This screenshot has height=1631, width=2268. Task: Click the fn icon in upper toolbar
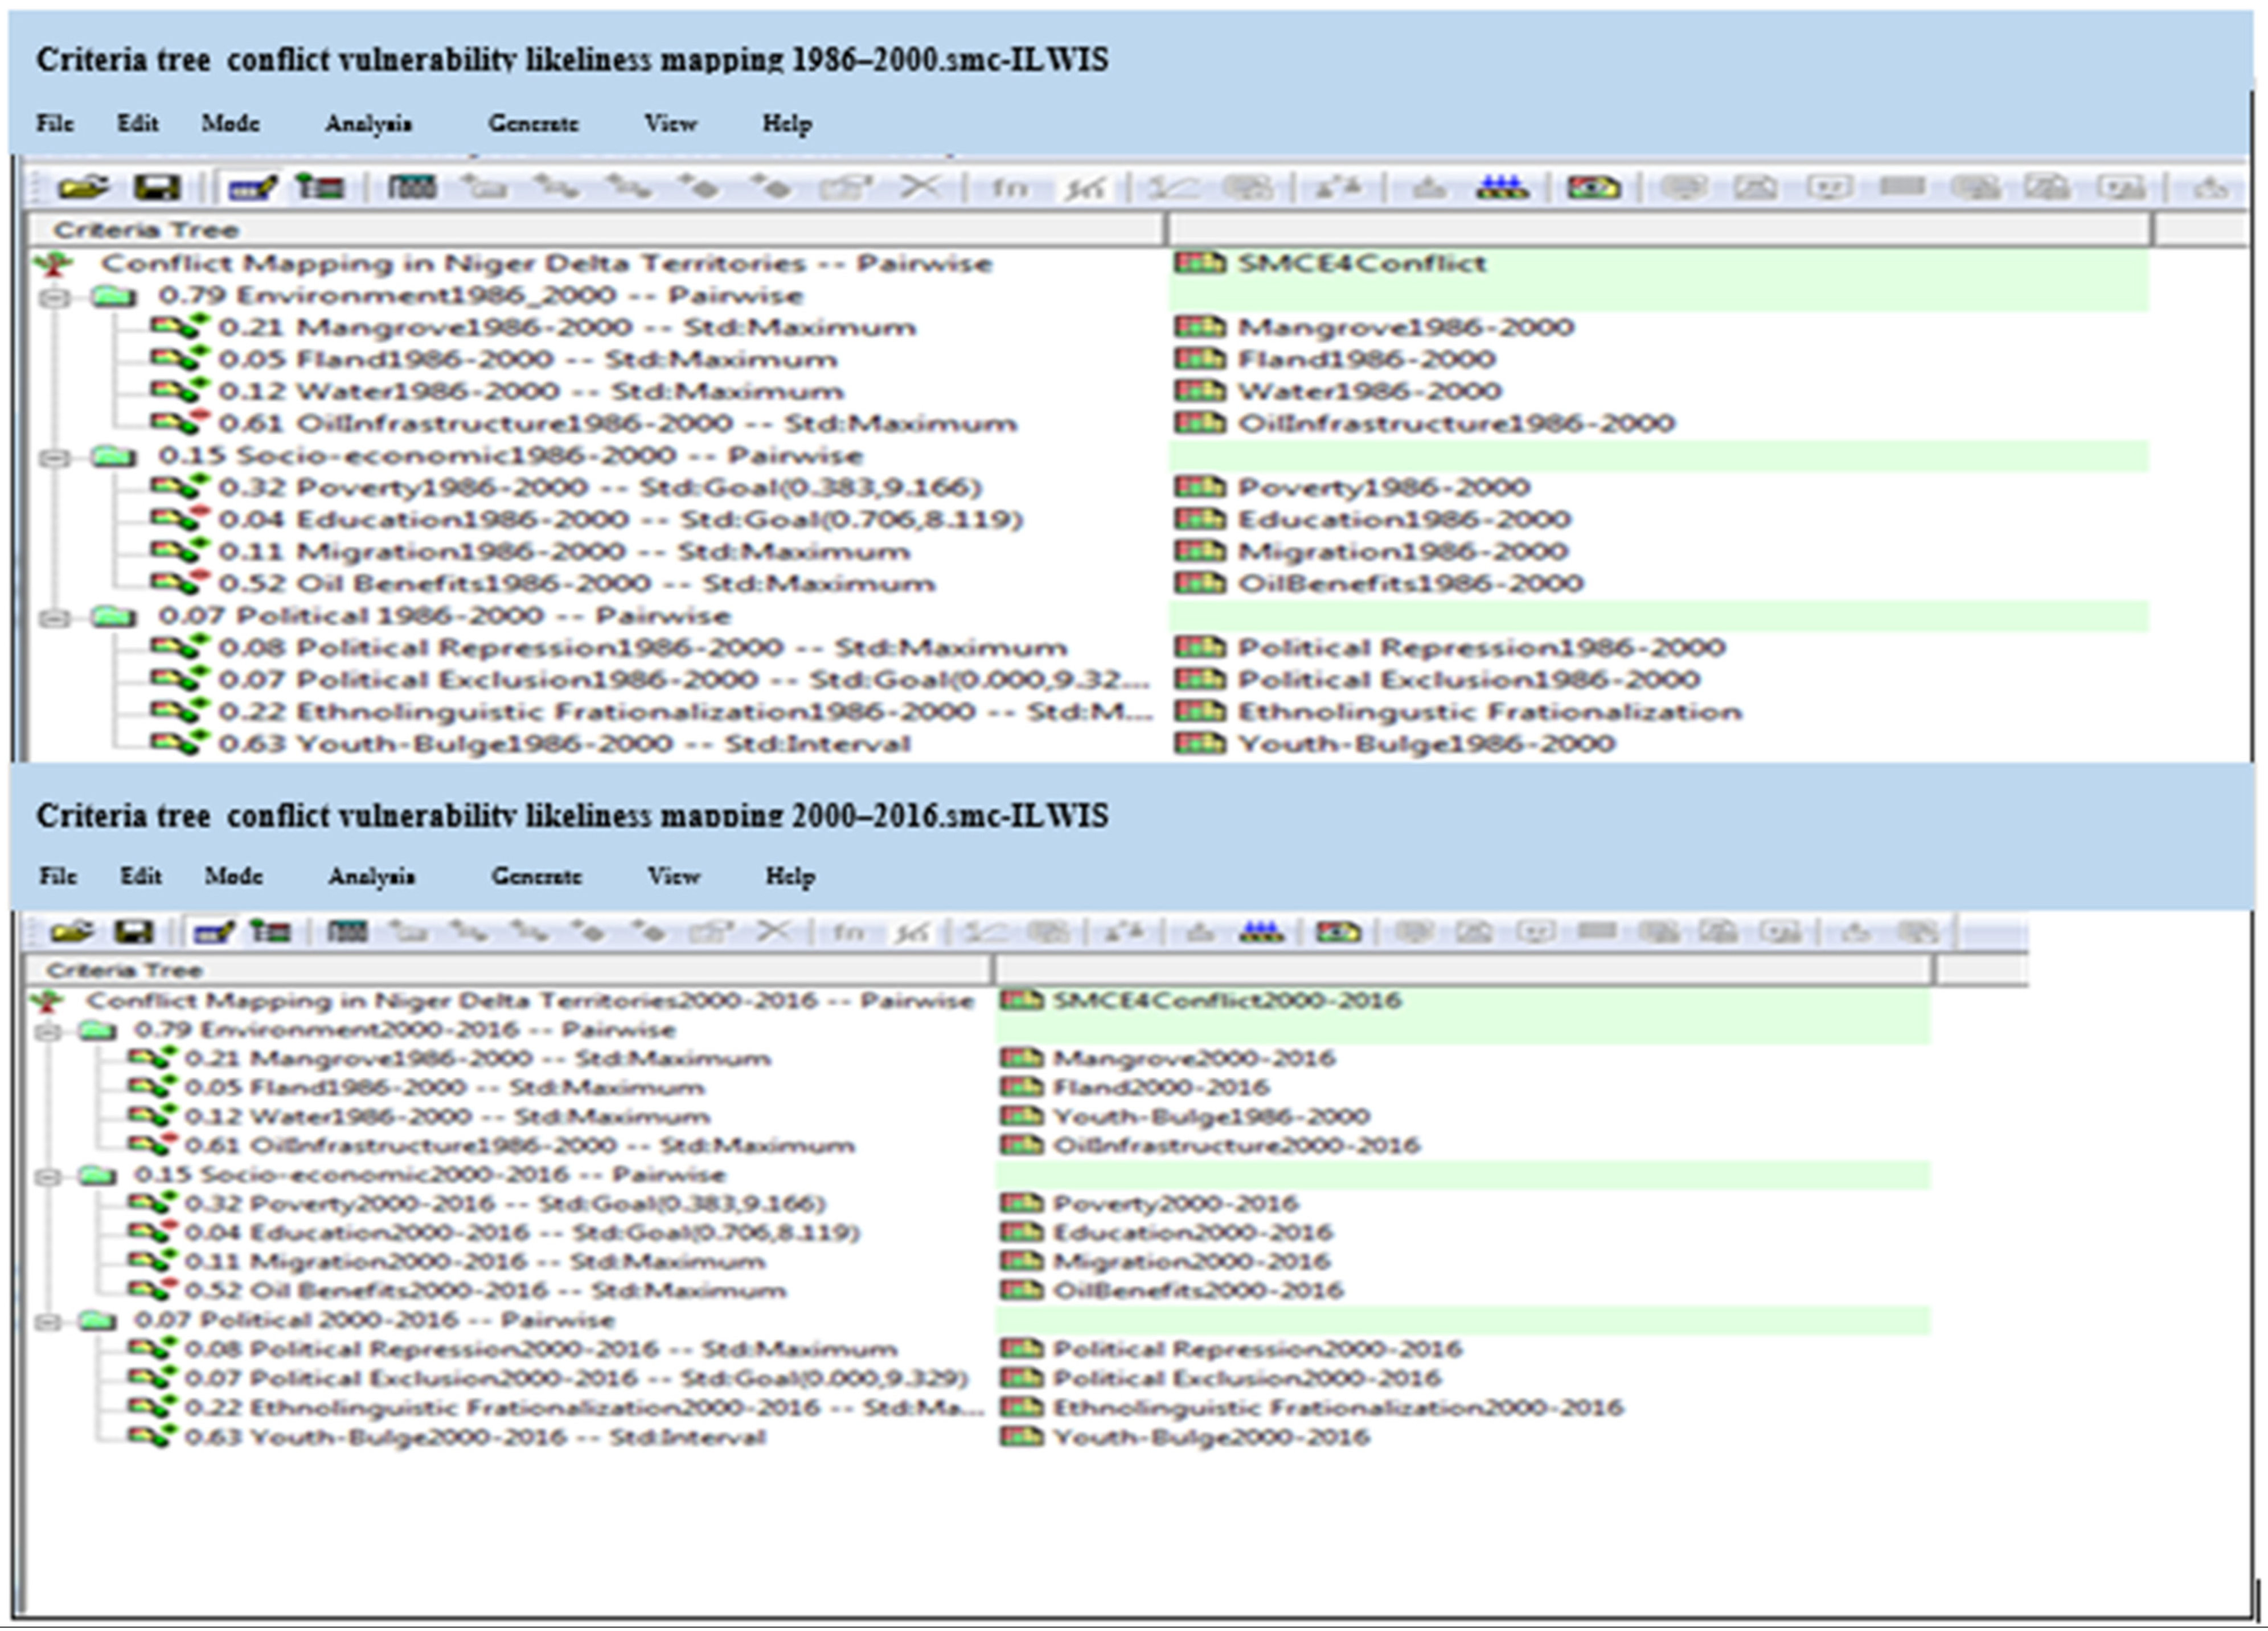click(x=1009, y=187)
